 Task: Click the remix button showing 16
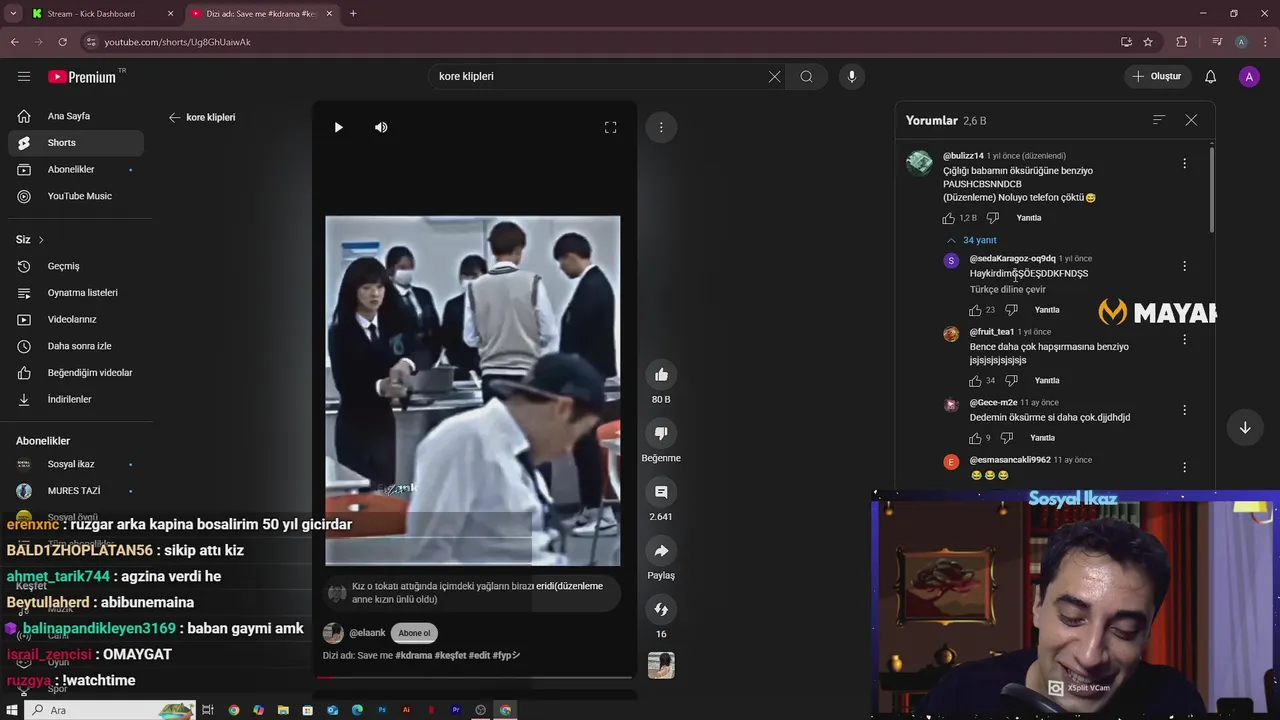click(661, 609)
